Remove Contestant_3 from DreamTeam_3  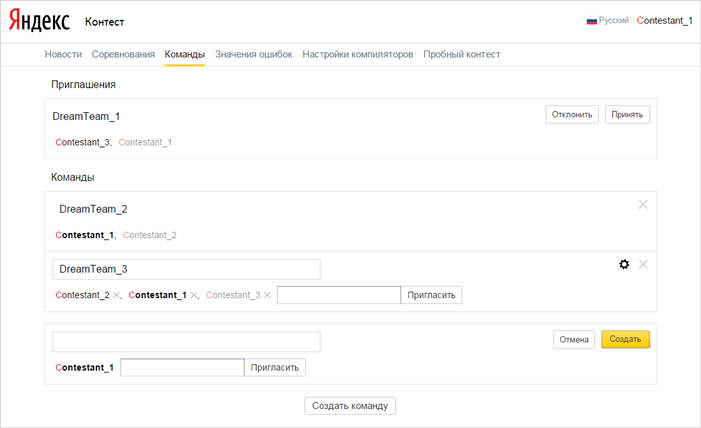tap(267, 295)
